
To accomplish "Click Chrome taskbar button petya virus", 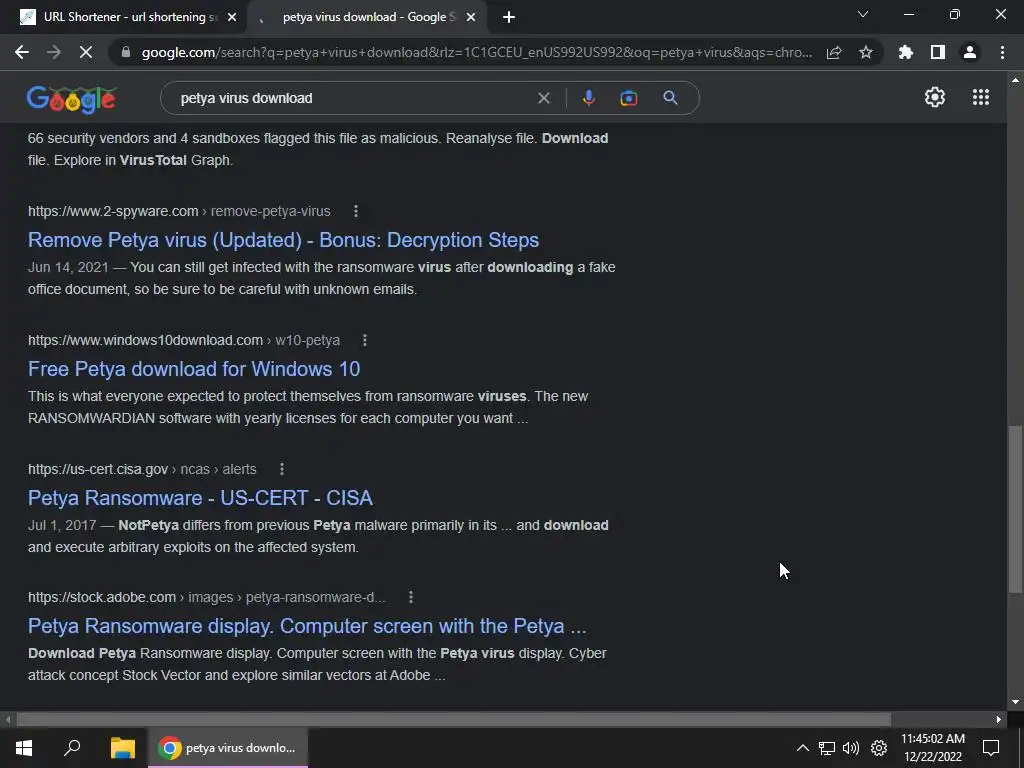I will 228,748.
